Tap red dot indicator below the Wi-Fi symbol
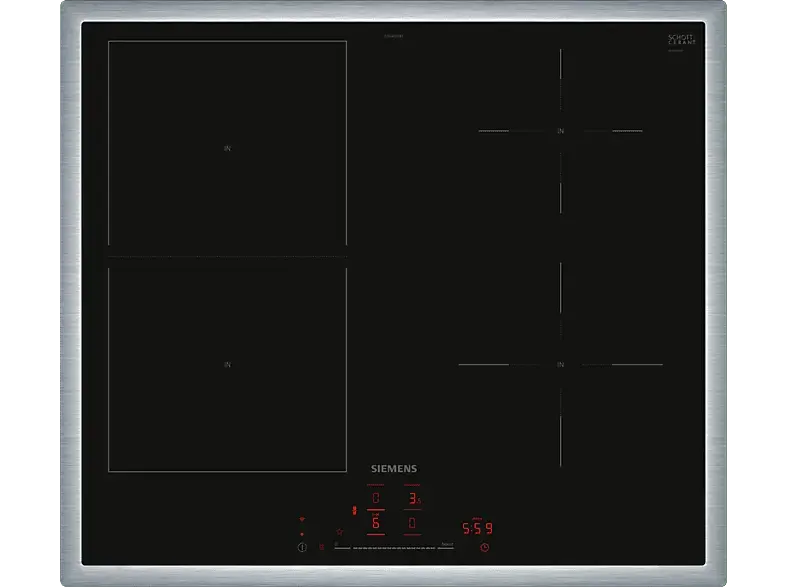This screenshot has height=587, width=786. 302,534
